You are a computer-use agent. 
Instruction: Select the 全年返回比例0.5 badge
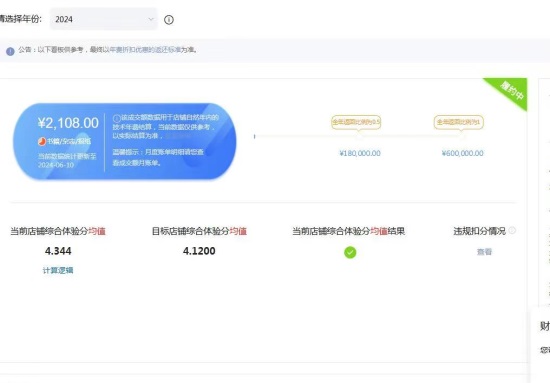(356, 122)
